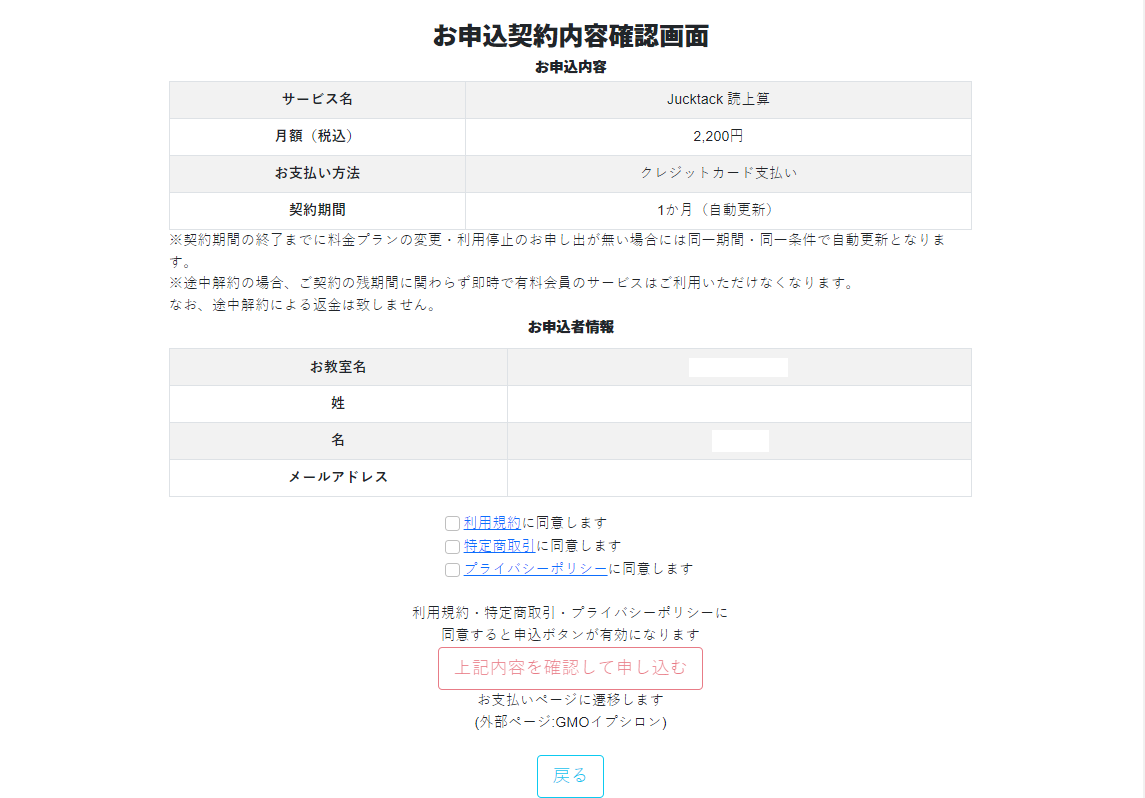Open the 利用規約 link
The width and height of the screenshot is (1145, 798).
492,523
